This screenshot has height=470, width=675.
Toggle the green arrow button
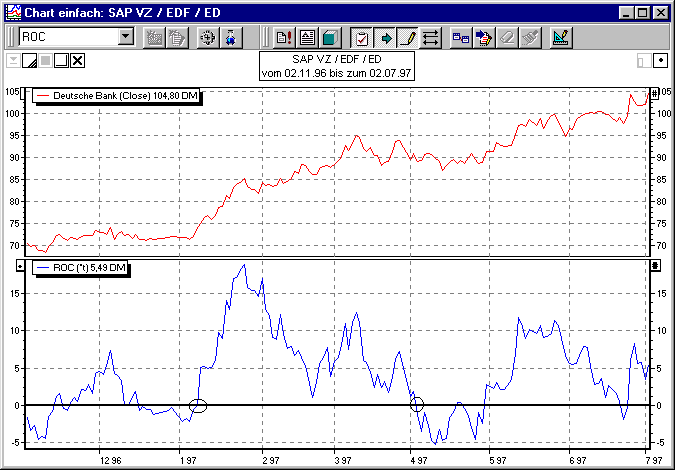(x=385, y=38)
